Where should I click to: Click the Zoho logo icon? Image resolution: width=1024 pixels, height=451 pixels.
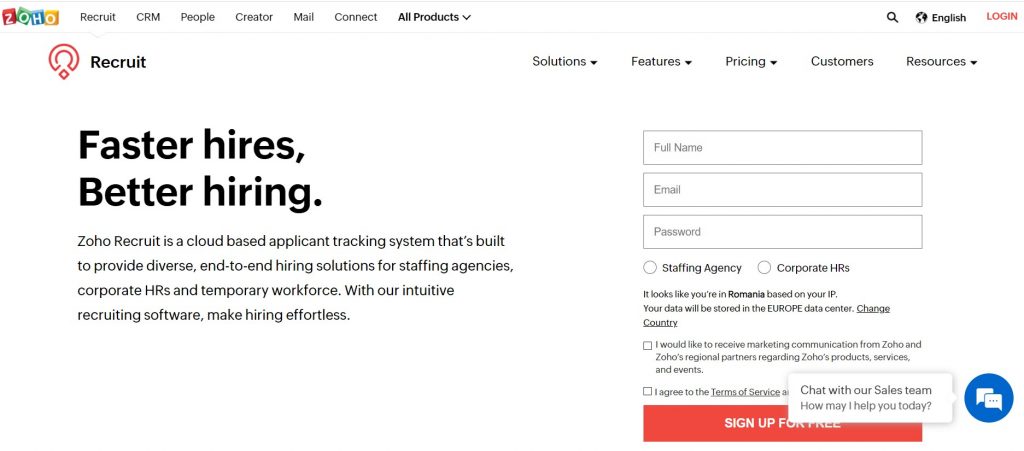(30, 16)
